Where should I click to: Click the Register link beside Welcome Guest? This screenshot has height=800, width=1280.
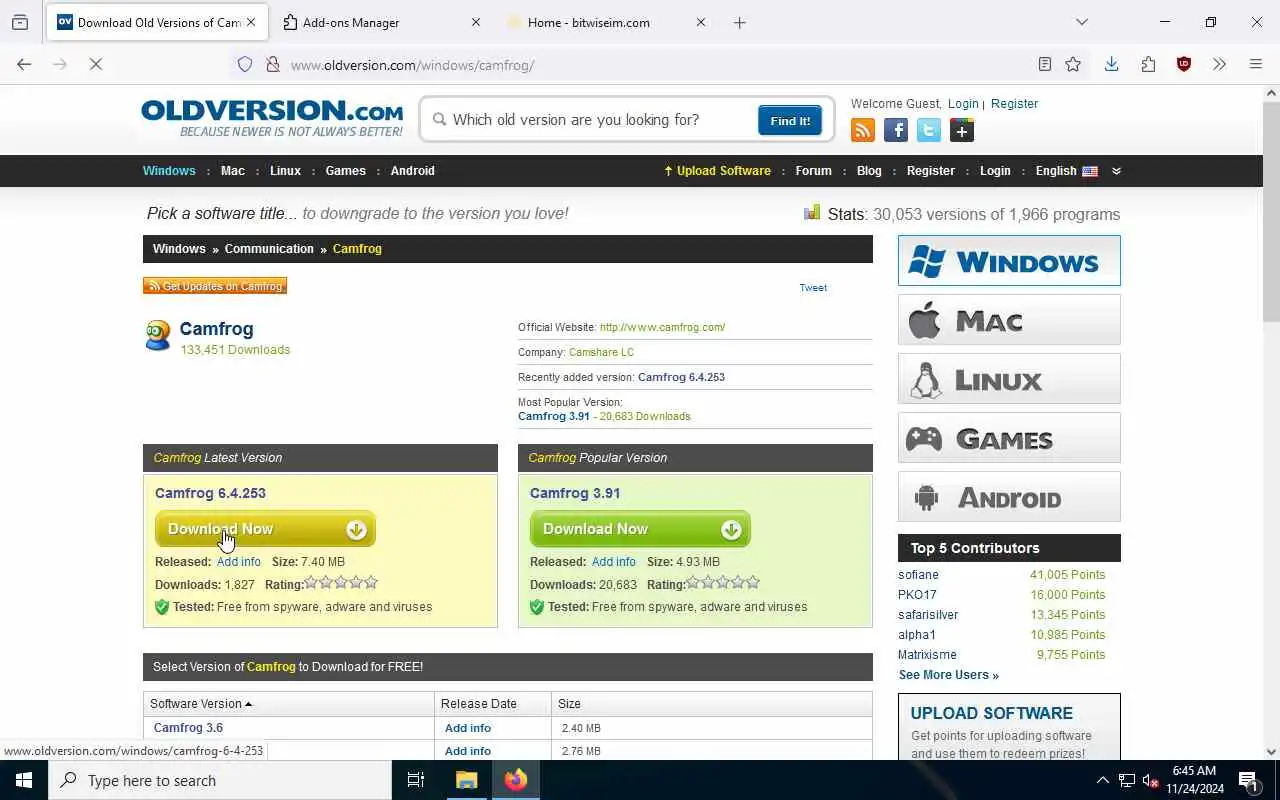(1014, 104)
